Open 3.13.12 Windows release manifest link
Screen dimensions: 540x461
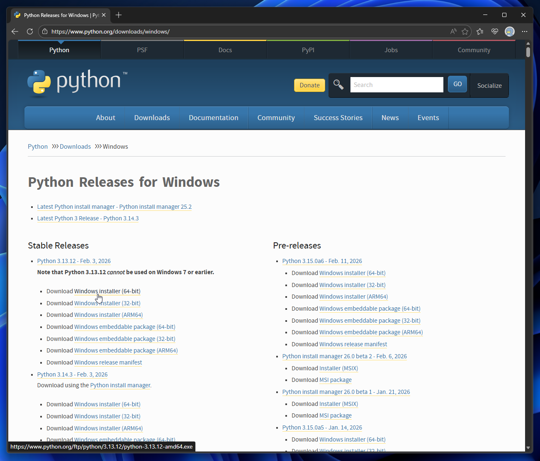(108, 363)
